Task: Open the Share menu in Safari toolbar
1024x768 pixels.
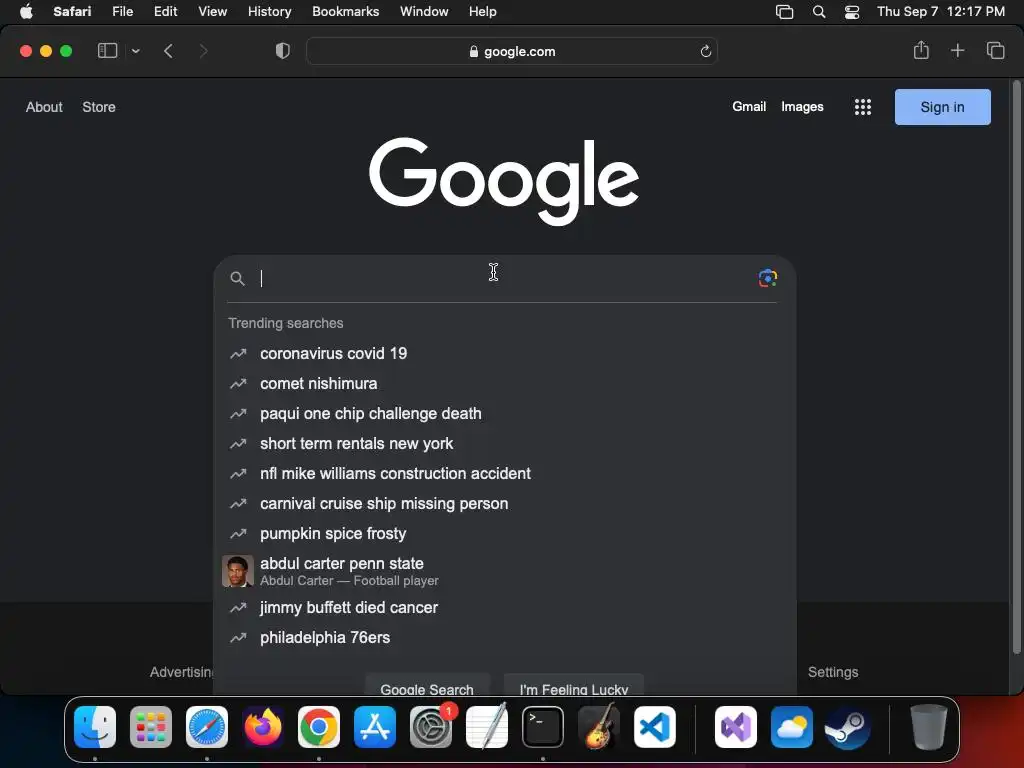Action: [x=921, y=50]
